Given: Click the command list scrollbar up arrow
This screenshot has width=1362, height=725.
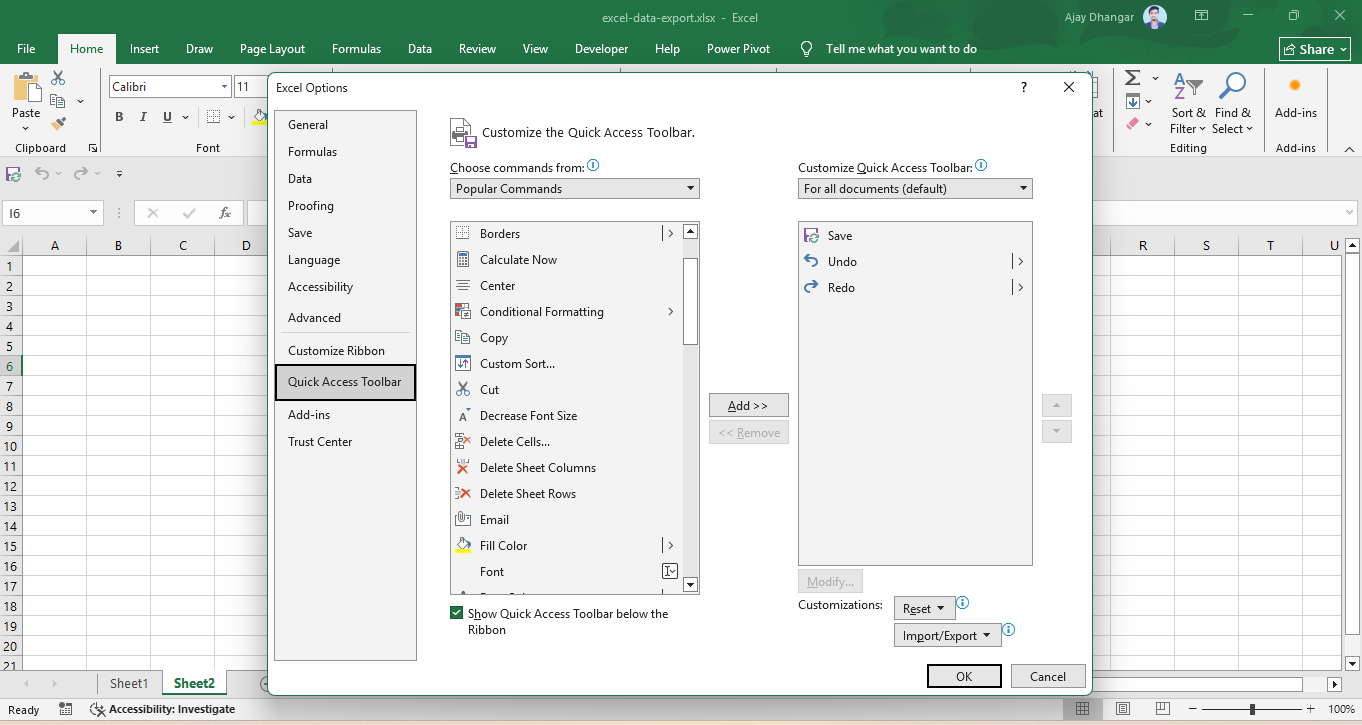Looking at the screenshot, I should click(690, 232).
